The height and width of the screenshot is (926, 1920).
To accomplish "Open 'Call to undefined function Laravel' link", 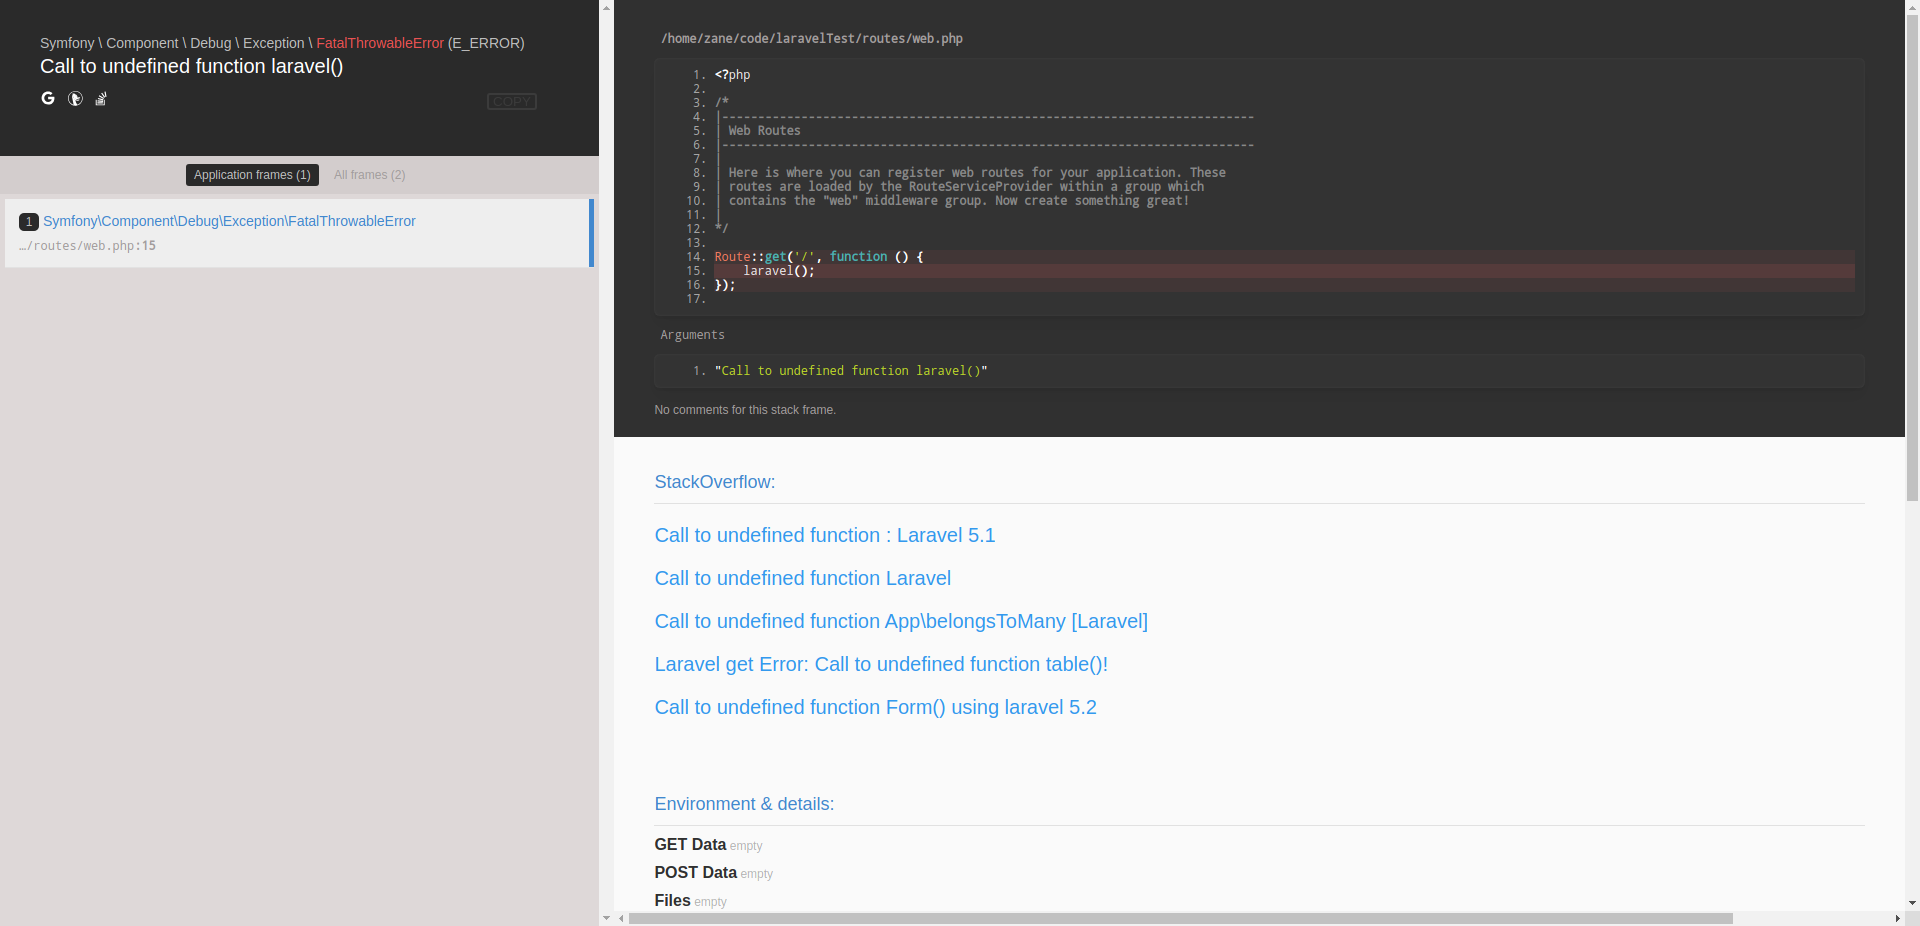I will 803,578.
